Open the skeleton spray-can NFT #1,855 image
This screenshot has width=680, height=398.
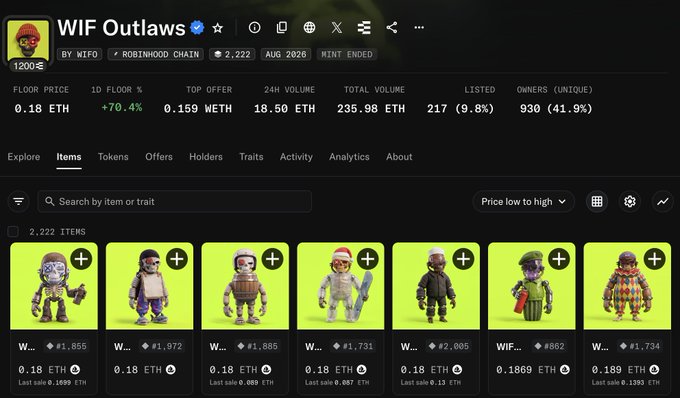54,286
